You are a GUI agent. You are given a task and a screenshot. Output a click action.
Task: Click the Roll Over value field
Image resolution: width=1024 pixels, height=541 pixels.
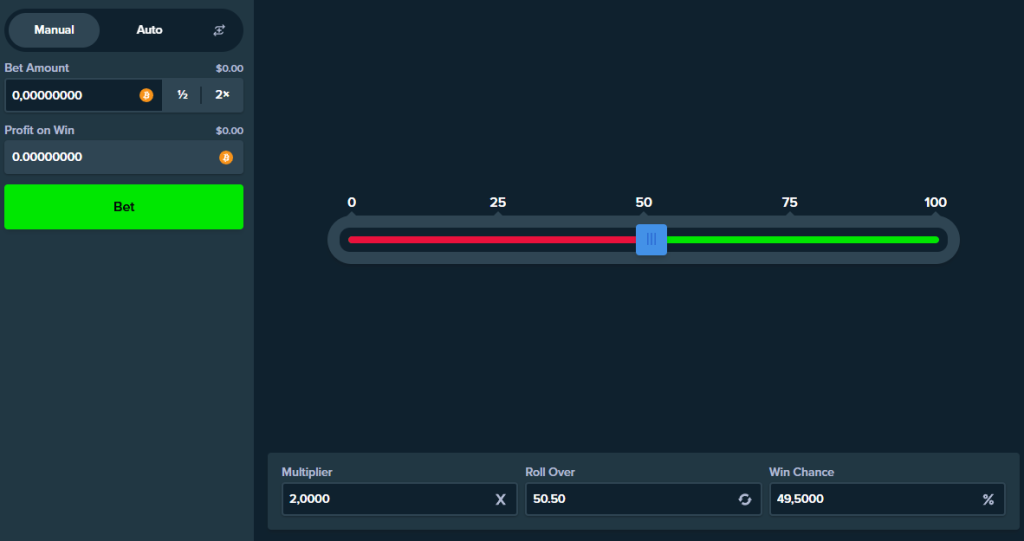(625, 499)
